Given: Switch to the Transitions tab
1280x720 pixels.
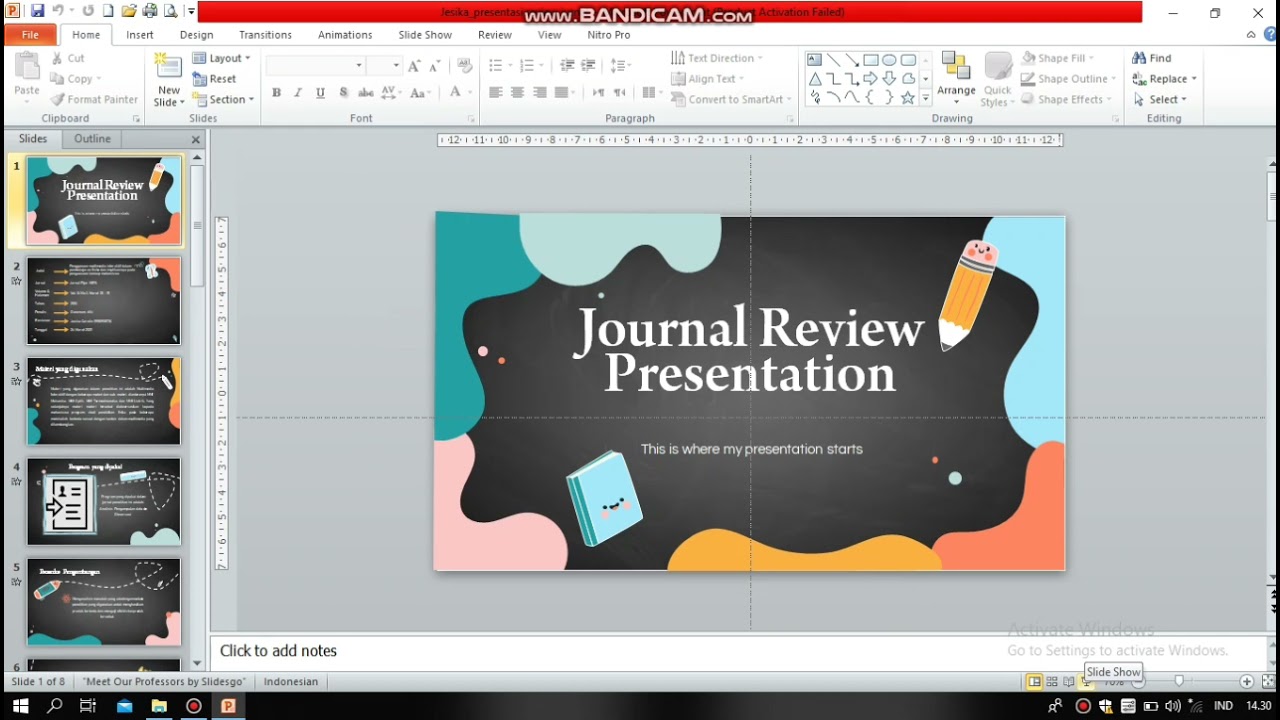Looking at the screenshot, I should point(265,34).
